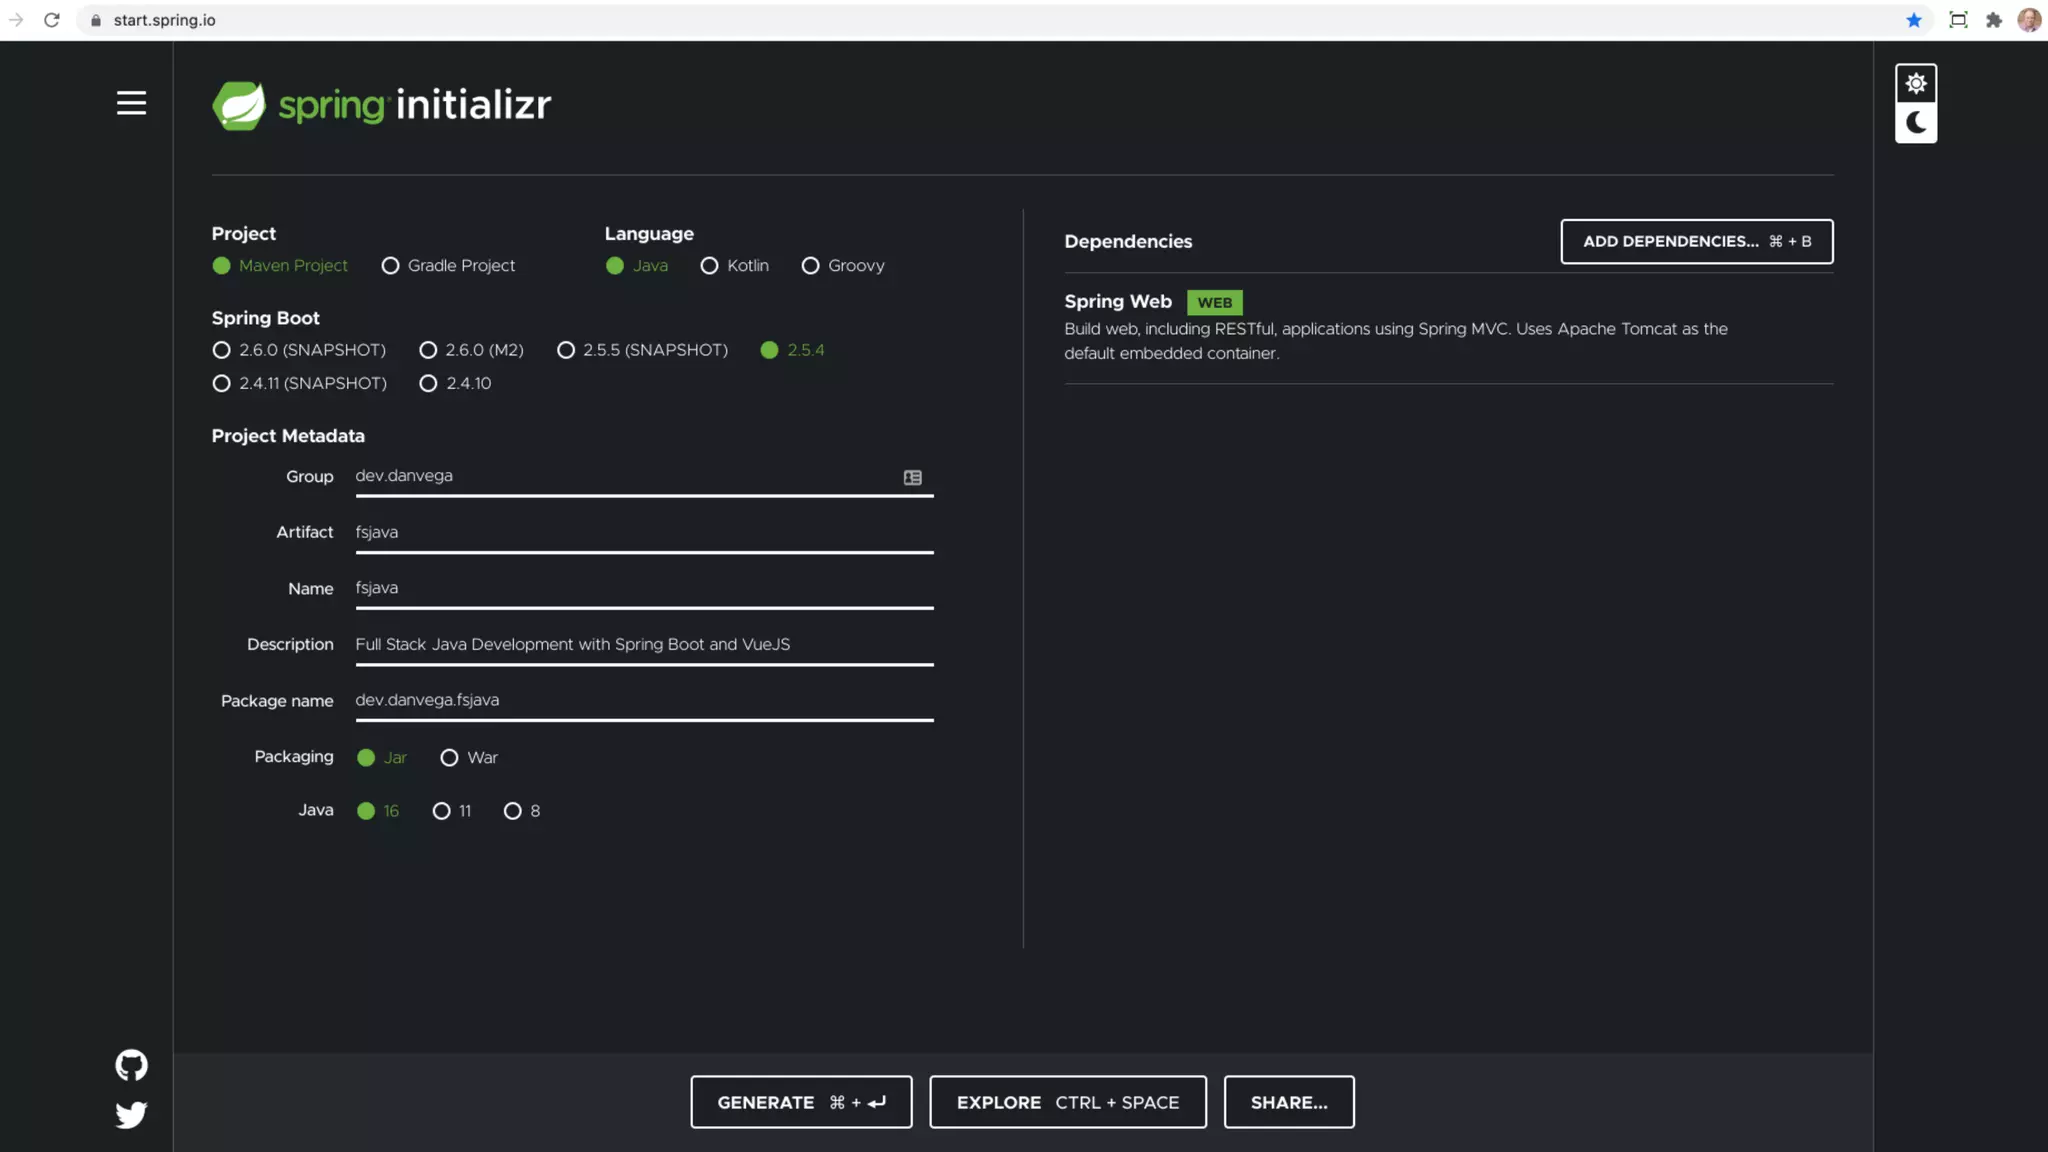This screenshot has width=2048, height=1152.
Task: Open the browser extensions puzzle icon
Action: [x=1993, y=20]
